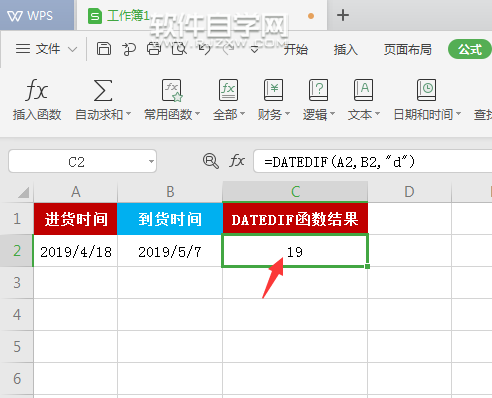This screenshot has width=492, height=398.
Task: Click the DATEDIF函数结果 header cell
Action: pyautogui.click(x=295, y=219)
